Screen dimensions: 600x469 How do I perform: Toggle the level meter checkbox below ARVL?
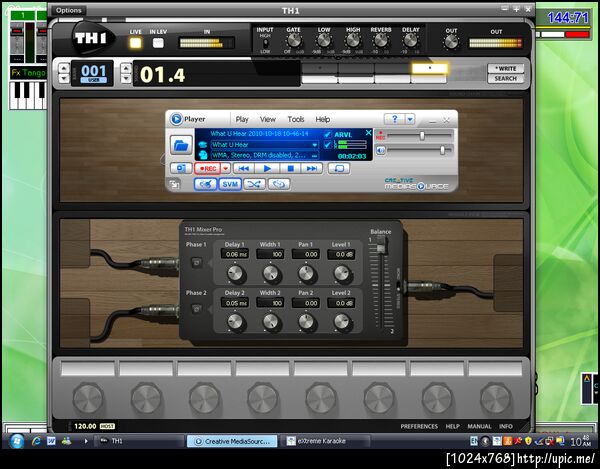(328, 145)
